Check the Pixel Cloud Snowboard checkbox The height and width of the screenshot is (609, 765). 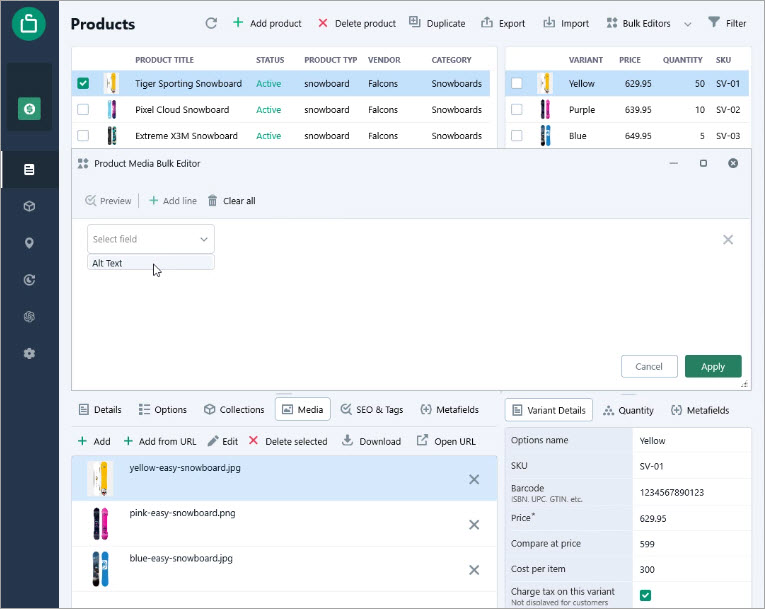[x=83, y=109]
